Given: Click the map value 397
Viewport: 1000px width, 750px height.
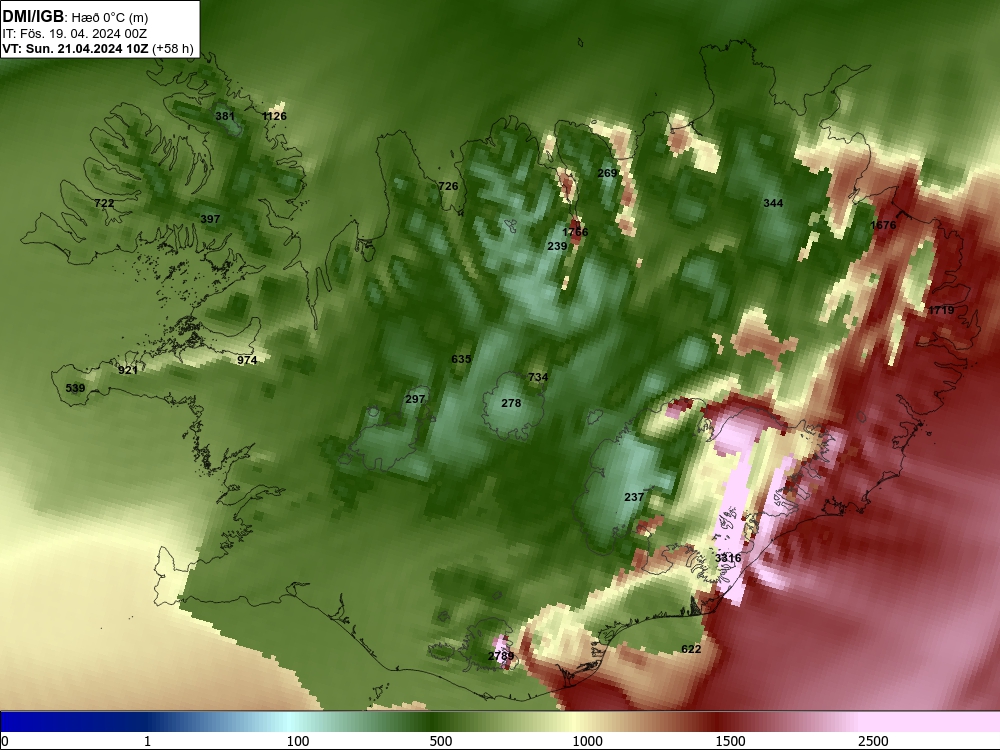Looking at the screenshot, I should click(210, 219).
